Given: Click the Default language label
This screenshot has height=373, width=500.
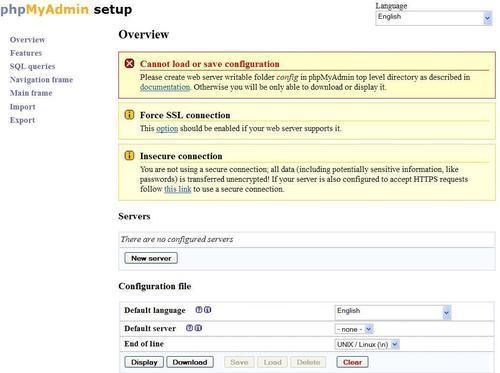Looking at the screenshot, I should point(155,310).
